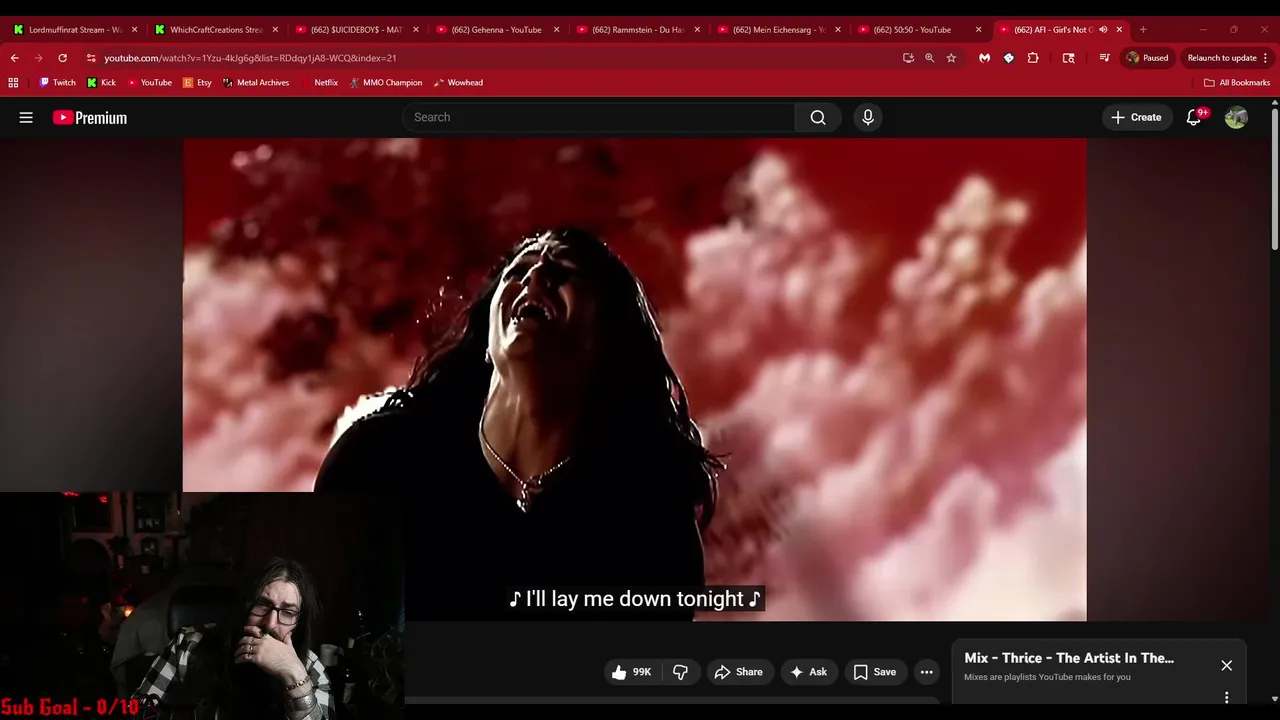Mute the AFI tab via speaker icon
The width and height of the screenshot is (1280, 720).
click(1103, 30)
